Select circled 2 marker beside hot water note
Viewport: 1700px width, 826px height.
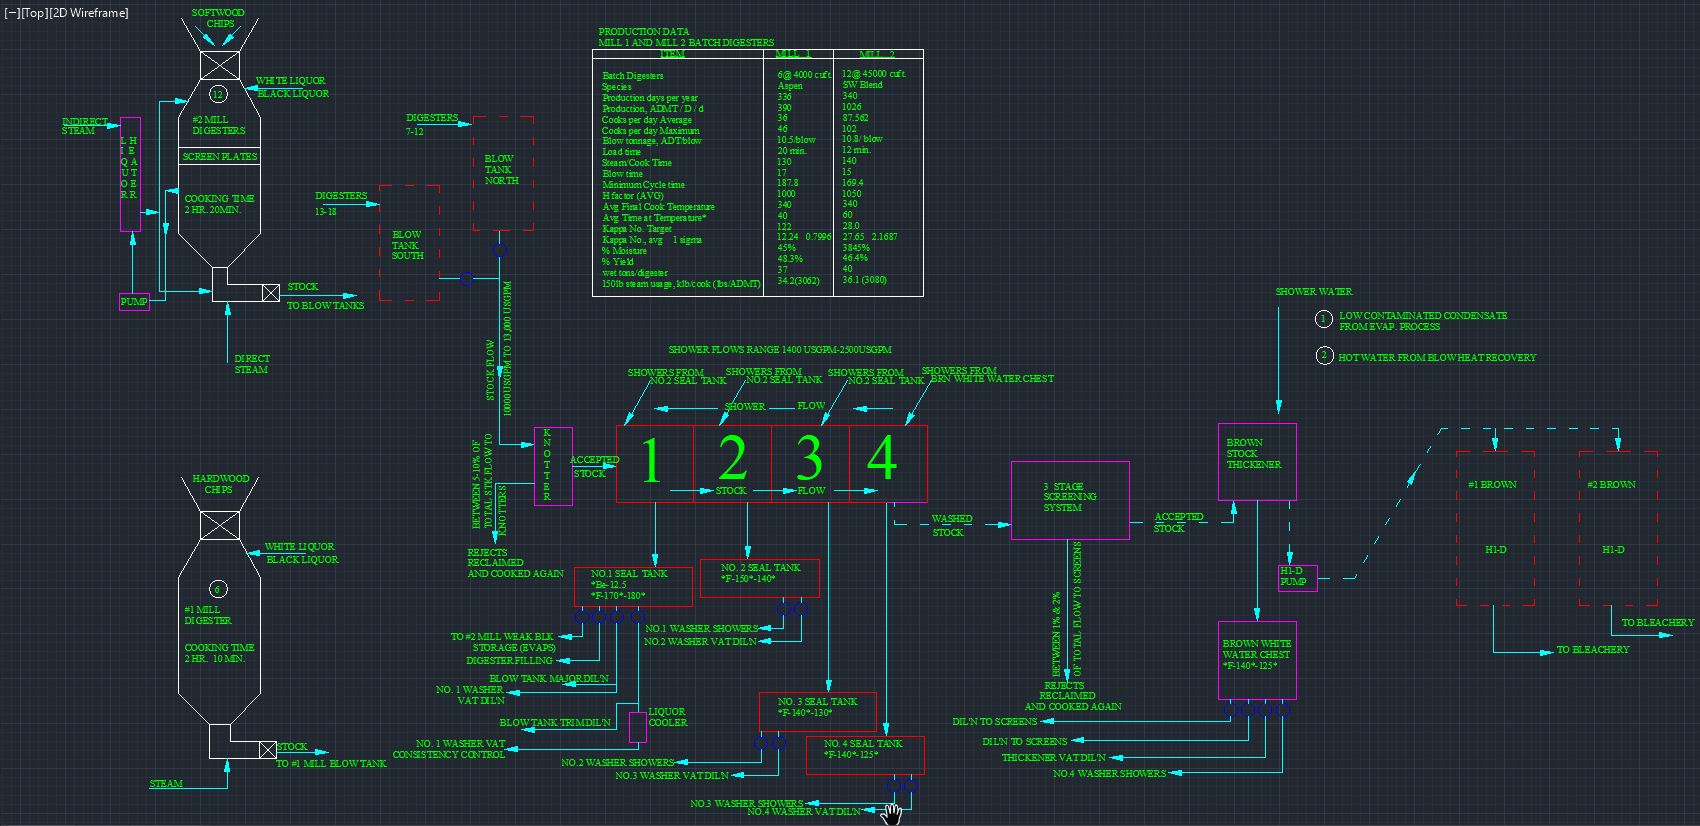pyautogui.click(x=1323, y=356)
